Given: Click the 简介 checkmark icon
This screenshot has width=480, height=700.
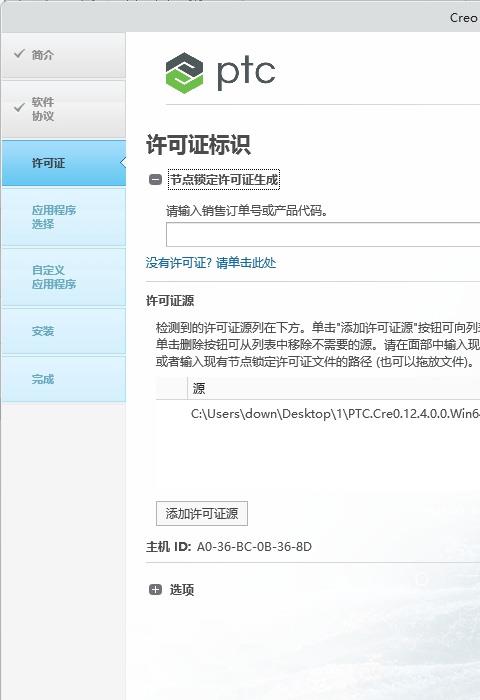Looking at the screenshot, I should [19, 54].
